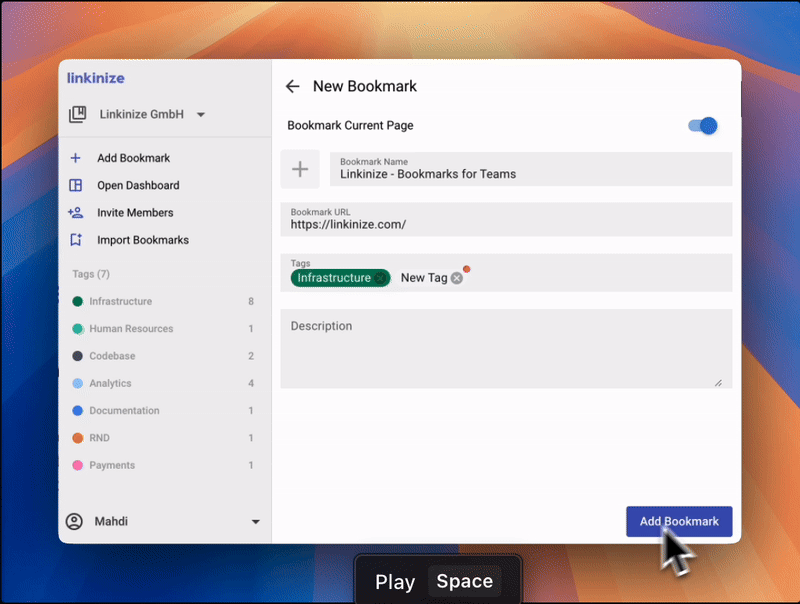The image size is (800, 604).
Task: Click the New Bookmark title
Action: pyautogui.click(x=365, y=86)
